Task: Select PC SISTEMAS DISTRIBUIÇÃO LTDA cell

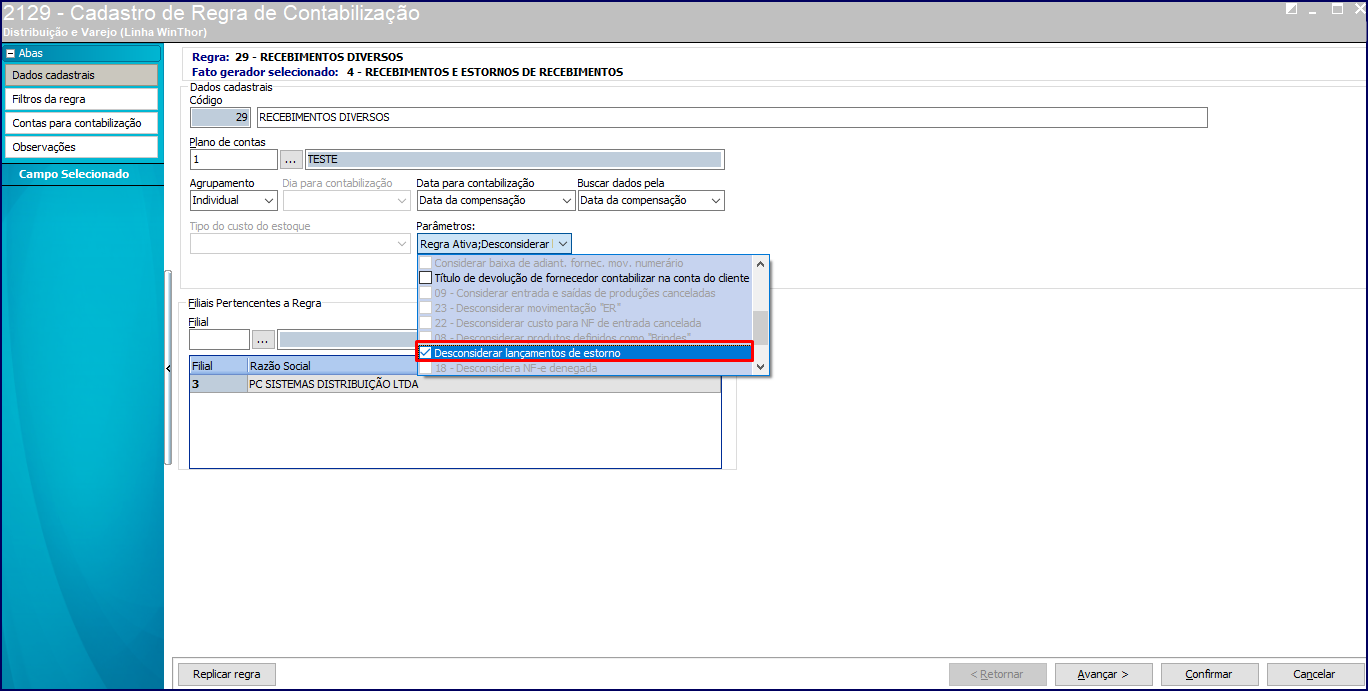Action: [x=484, y=384]
